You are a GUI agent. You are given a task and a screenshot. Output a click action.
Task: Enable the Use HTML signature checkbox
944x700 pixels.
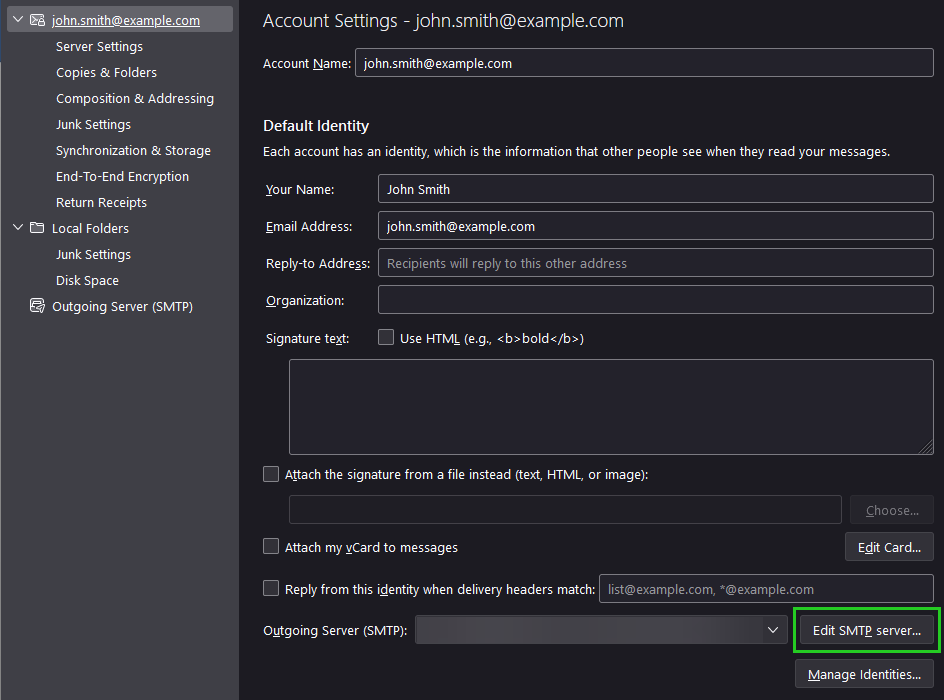(x=386, y=338)
